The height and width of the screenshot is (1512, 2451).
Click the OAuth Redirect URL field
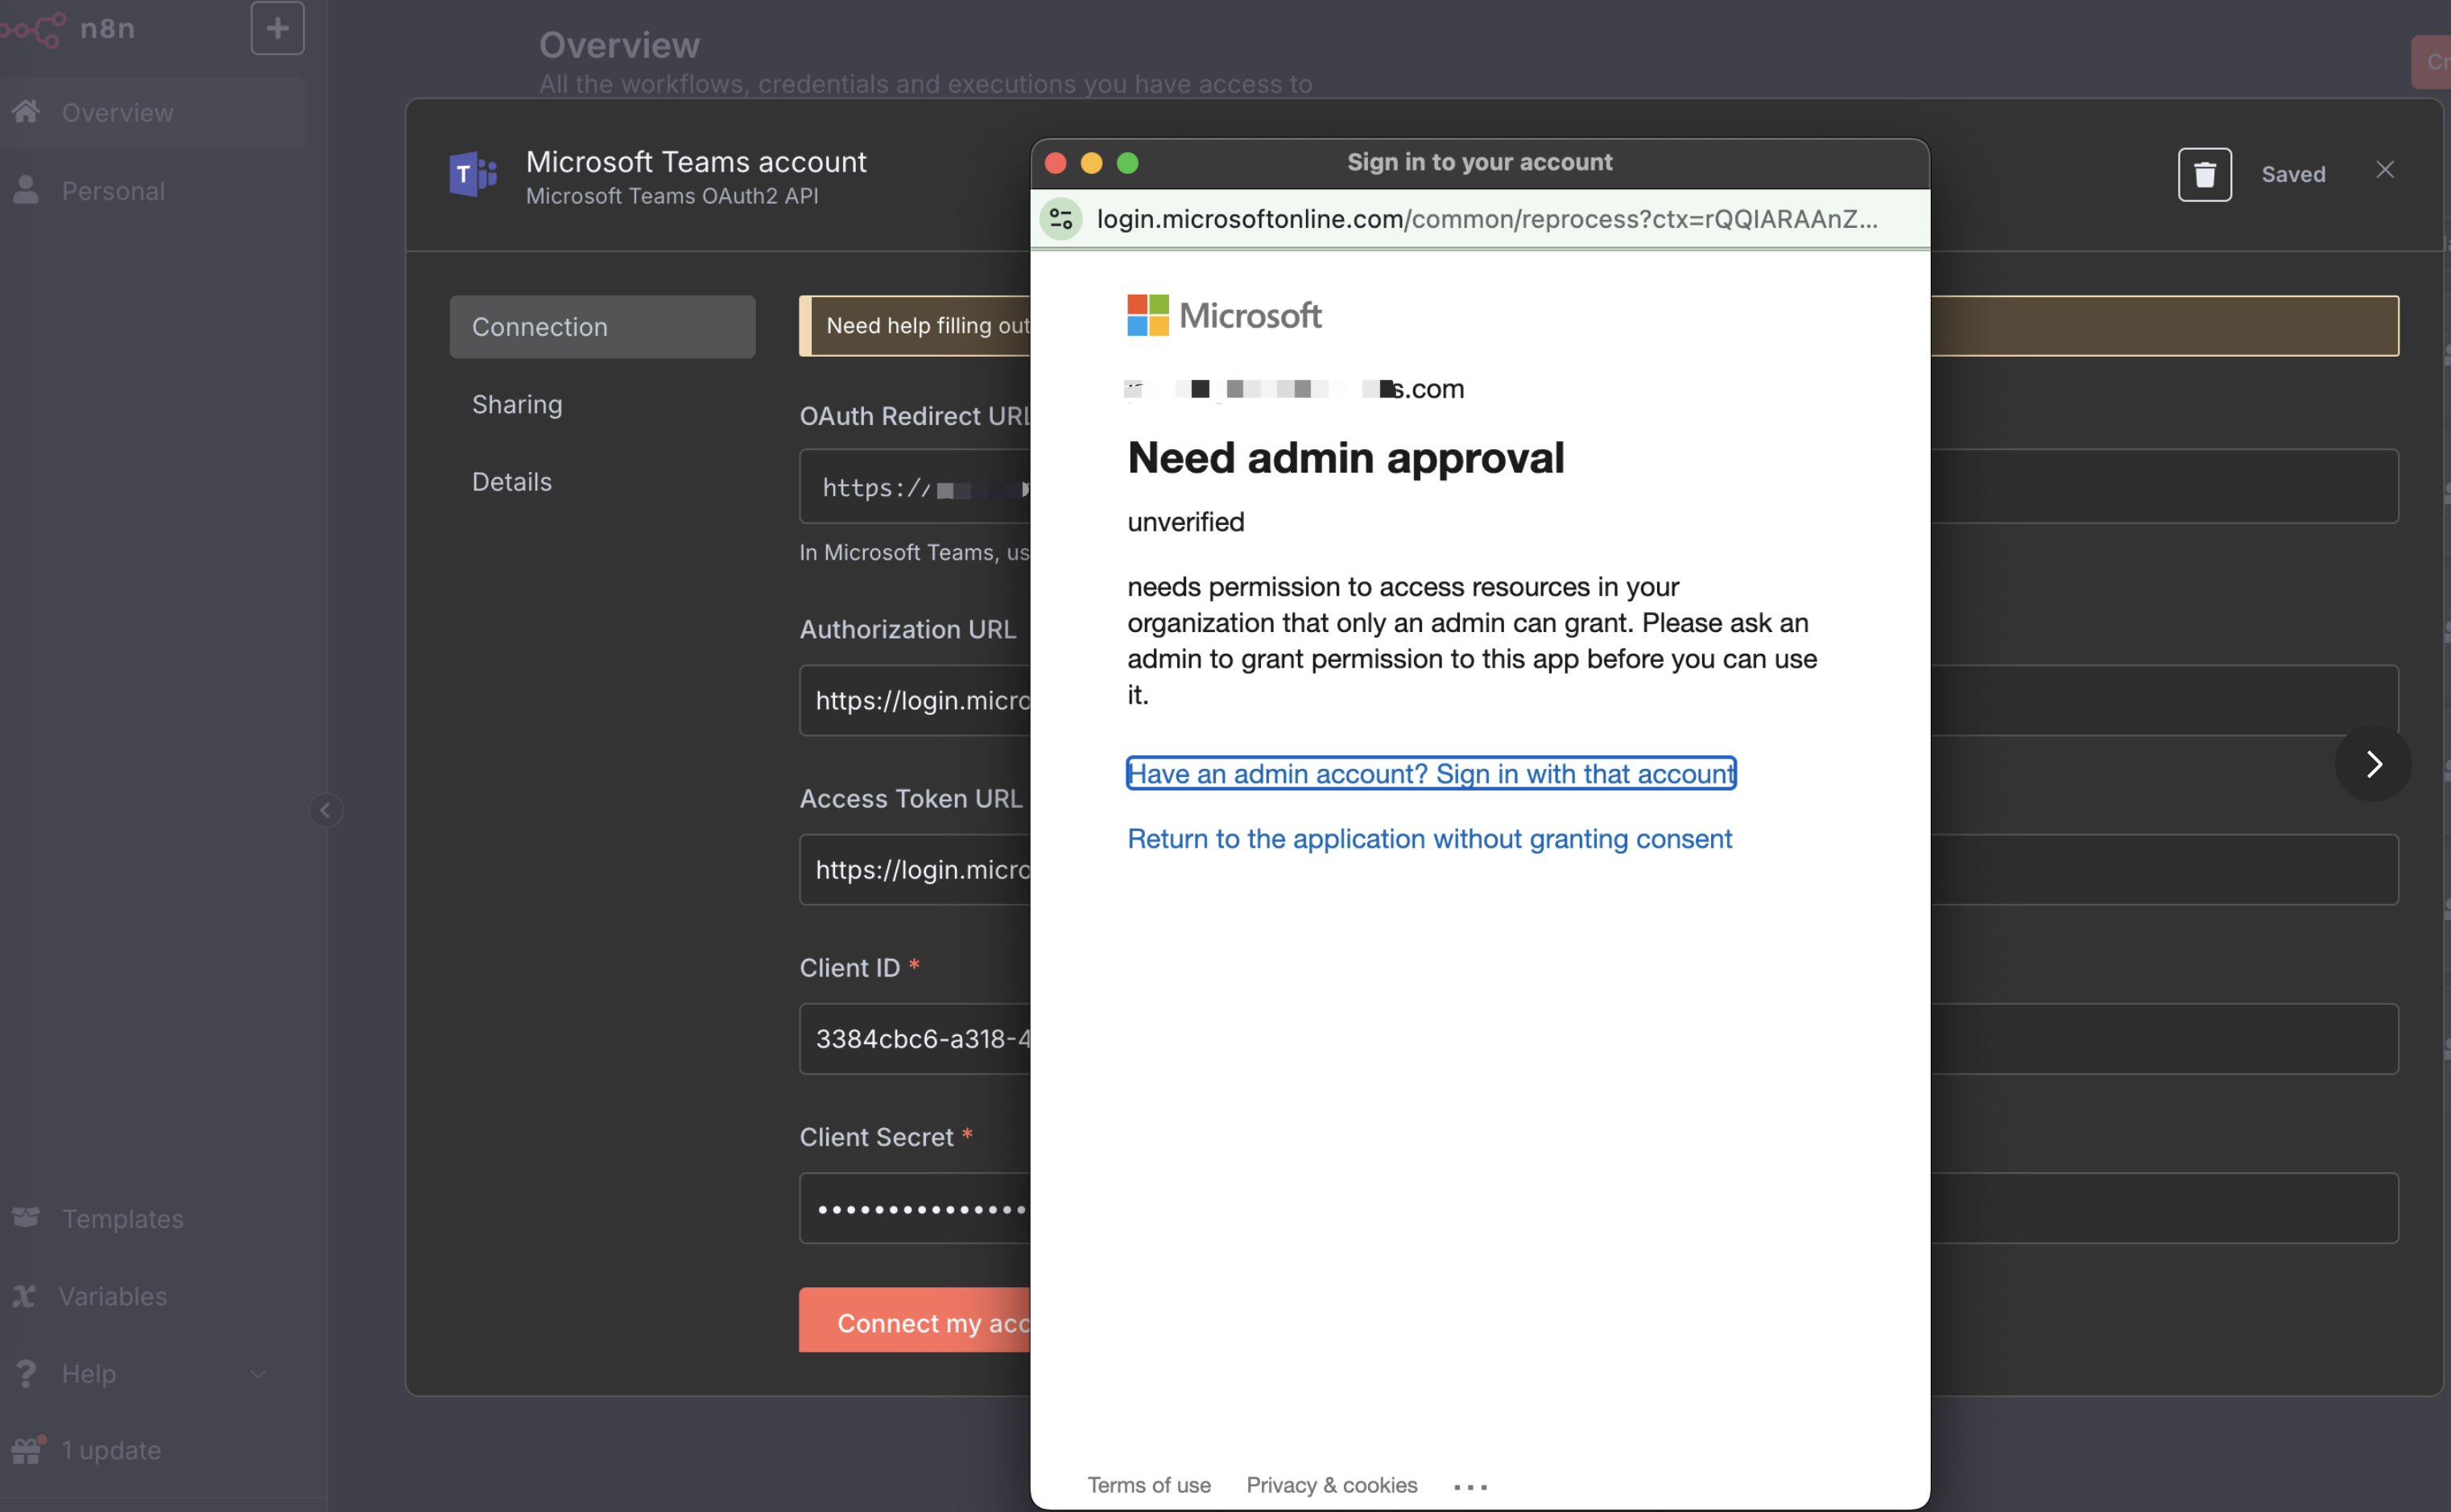pyautogui.click(x=1598, y=487)
